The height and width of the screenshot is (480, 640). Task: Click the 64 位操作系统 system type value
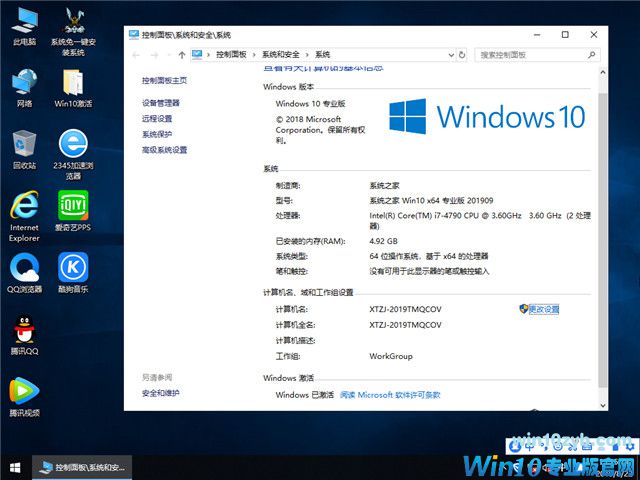429,256
